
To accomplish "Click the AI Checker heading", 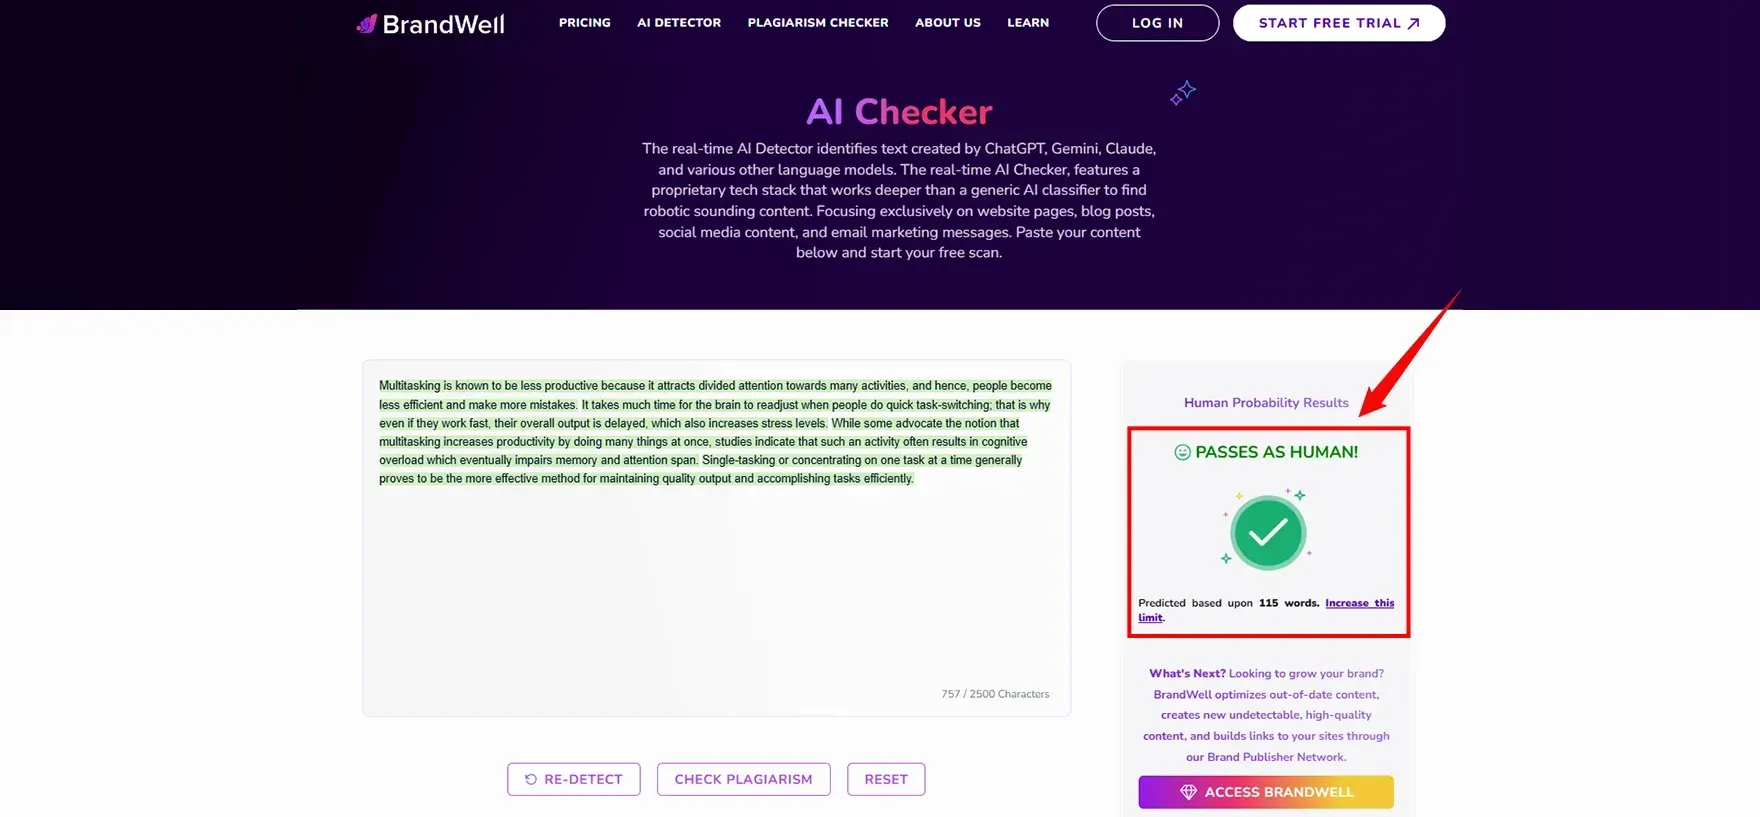I will 899,112.
